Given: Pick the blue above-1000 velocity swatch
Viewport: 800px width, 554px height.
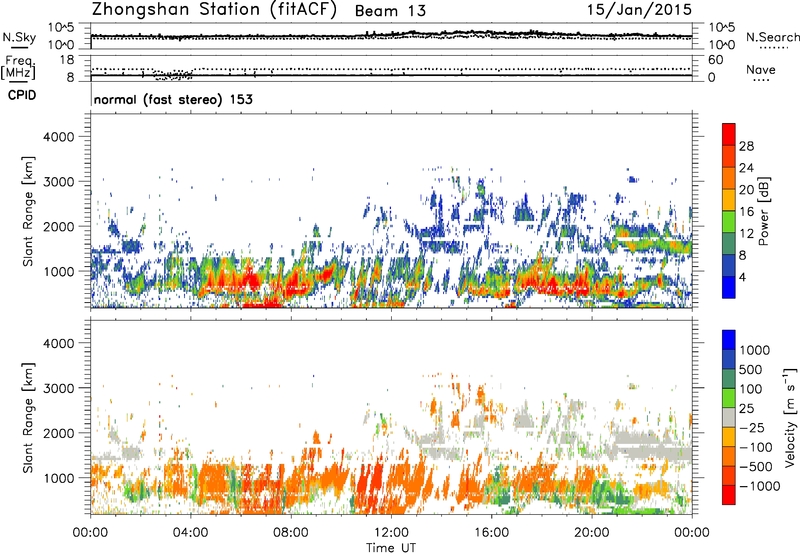Looking at the screenshot, I should pos(729,340).
